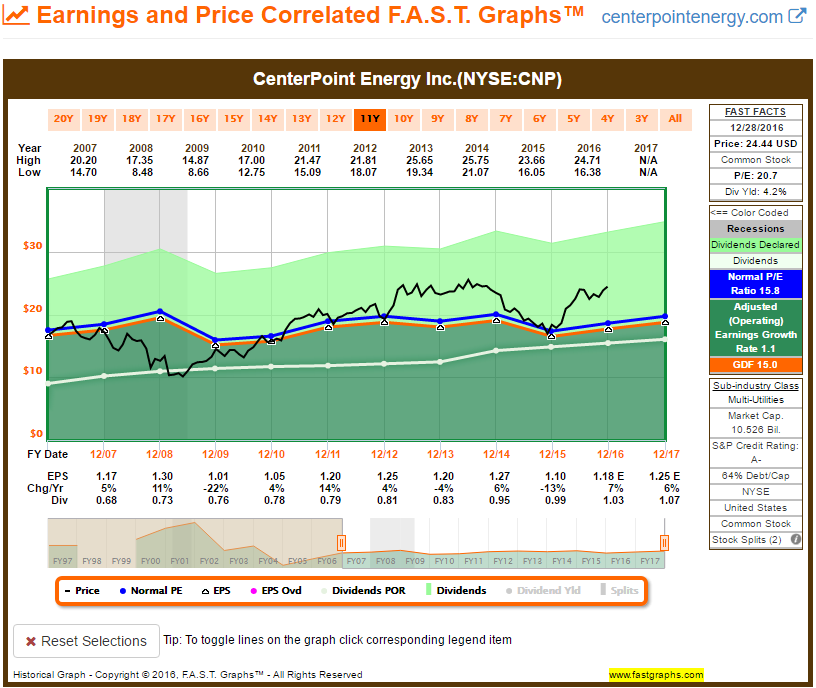Click the 2008 low price 8.48
The height and width of the screenshot is (688, 816).
142,172
